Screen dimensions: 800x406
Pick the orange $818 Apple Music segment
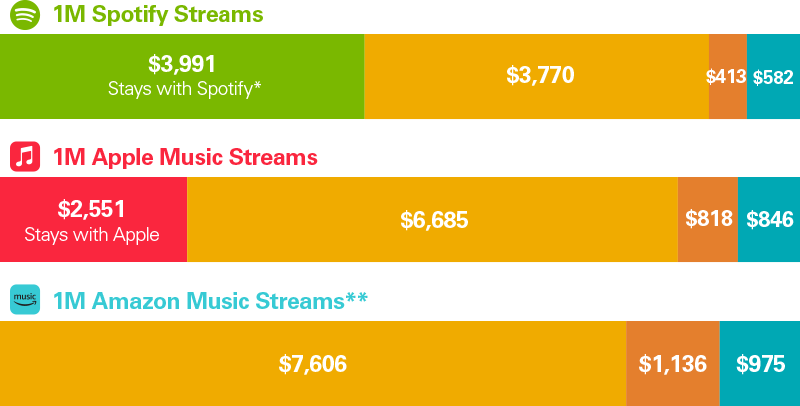(x=708, y=220)
